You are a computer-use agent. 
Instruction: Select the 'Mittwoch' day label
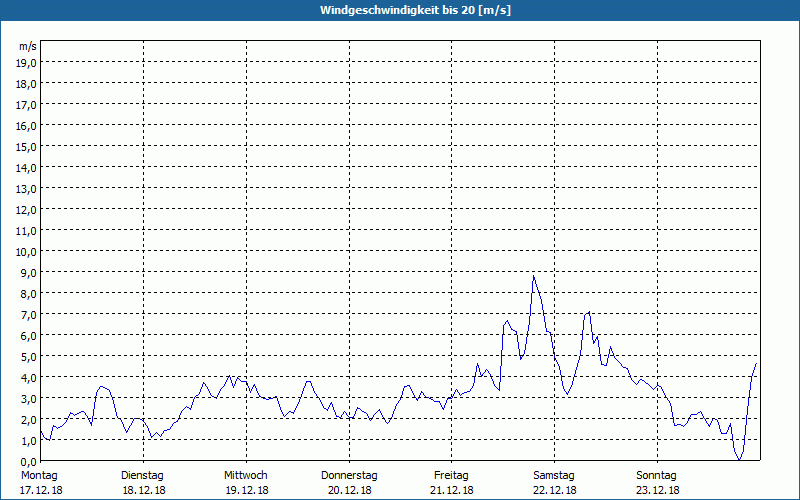245,476
